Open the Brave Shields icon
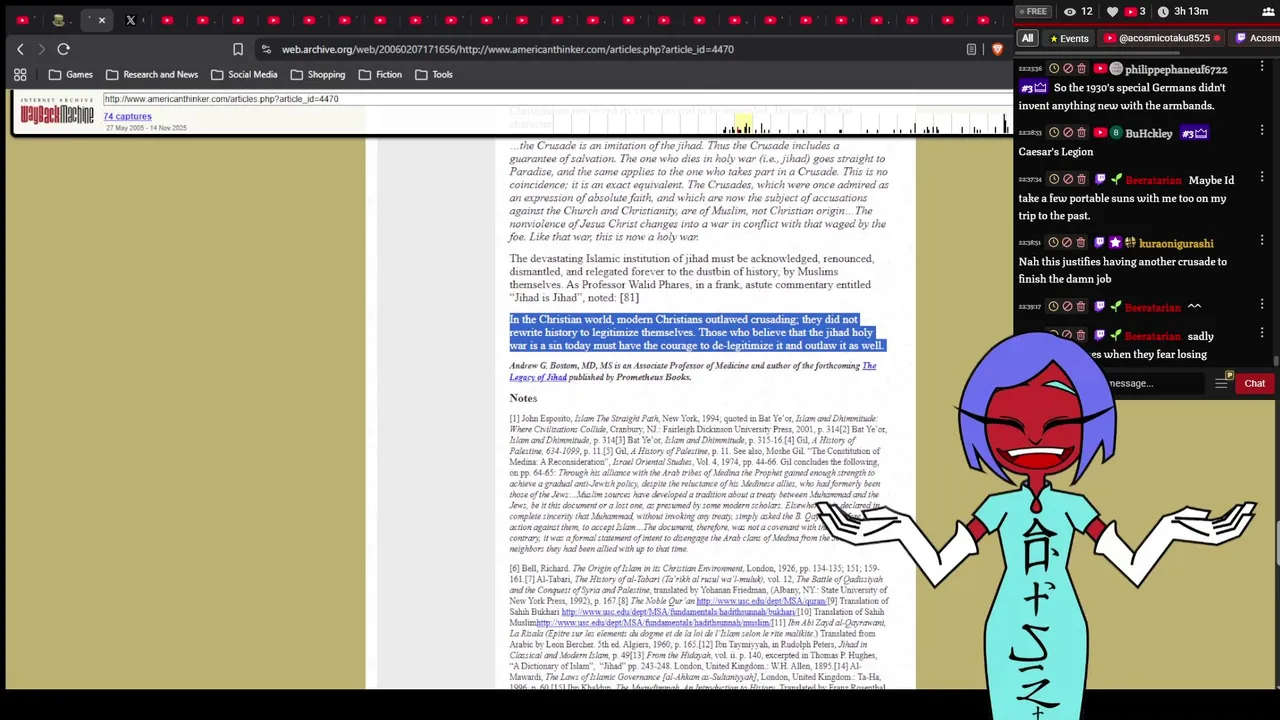 pyautogui.click(x=997, y=49)
